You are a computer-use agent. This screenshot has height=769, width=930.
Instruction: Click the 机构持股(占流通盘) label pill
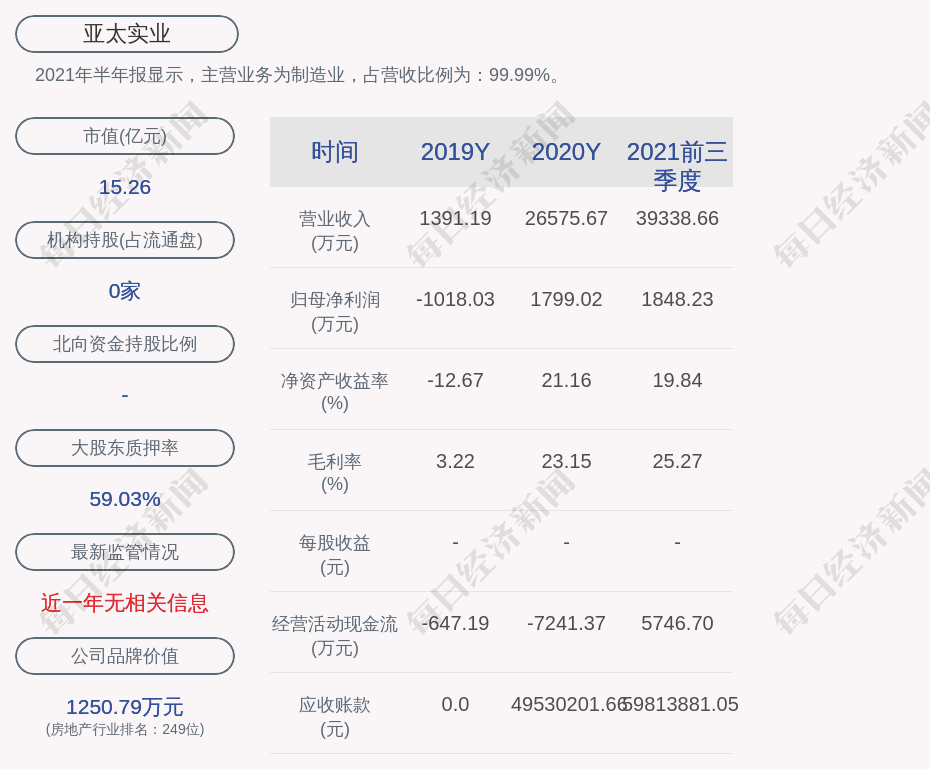point(125,240)
